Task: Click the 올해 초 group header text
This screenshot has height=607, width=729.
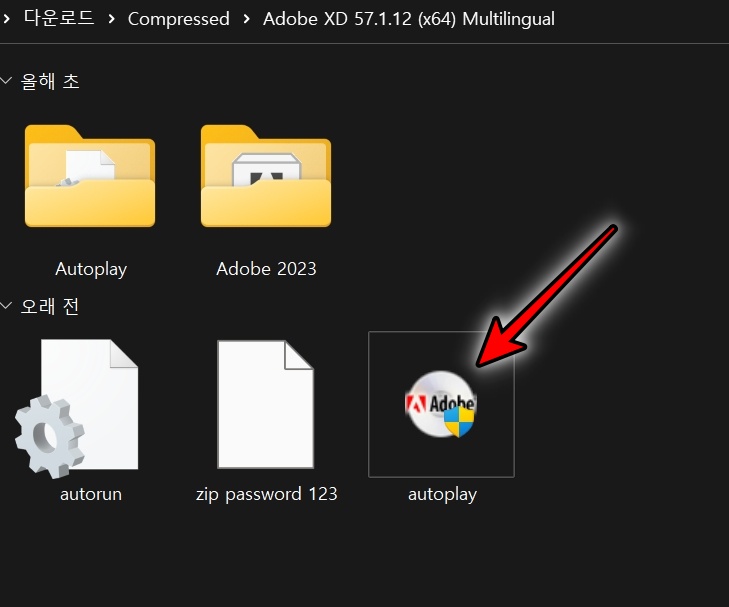Action: point(50,81)
